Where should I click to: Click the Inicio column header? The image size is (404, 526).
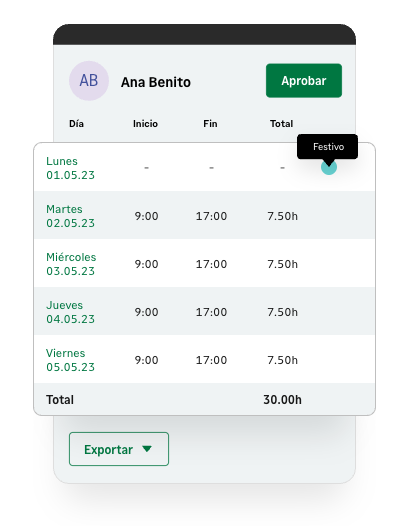tap(145, 124)
